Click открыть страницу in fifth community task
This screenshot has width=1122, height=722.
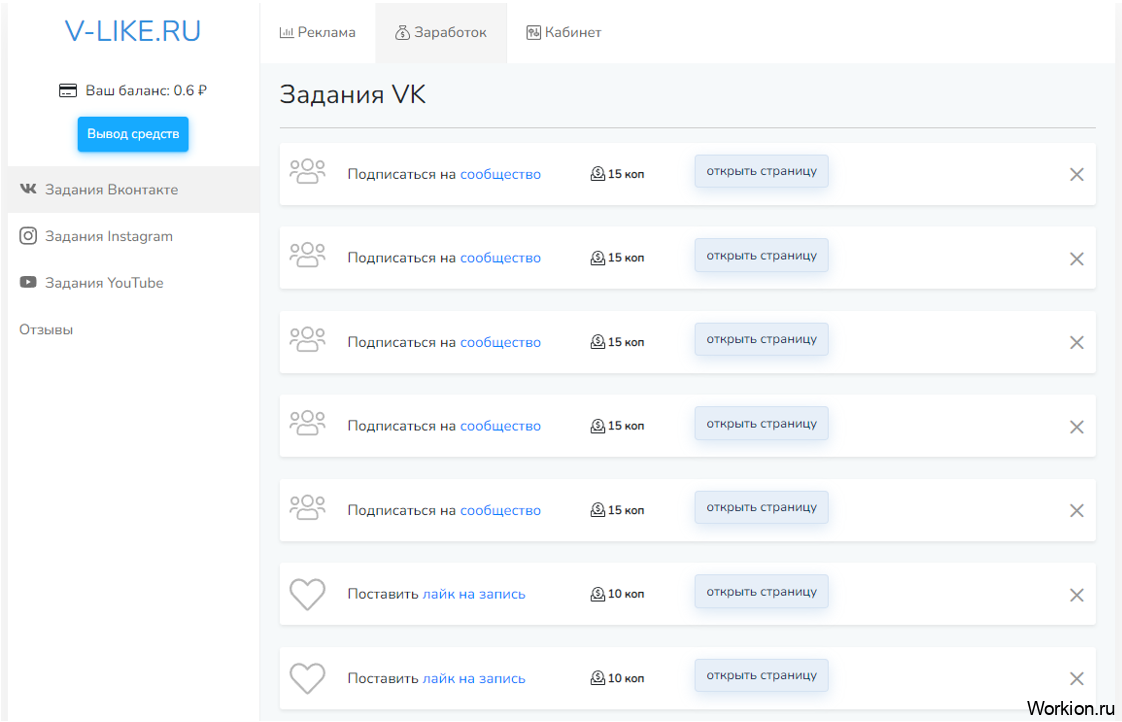[x=761, y=507]
